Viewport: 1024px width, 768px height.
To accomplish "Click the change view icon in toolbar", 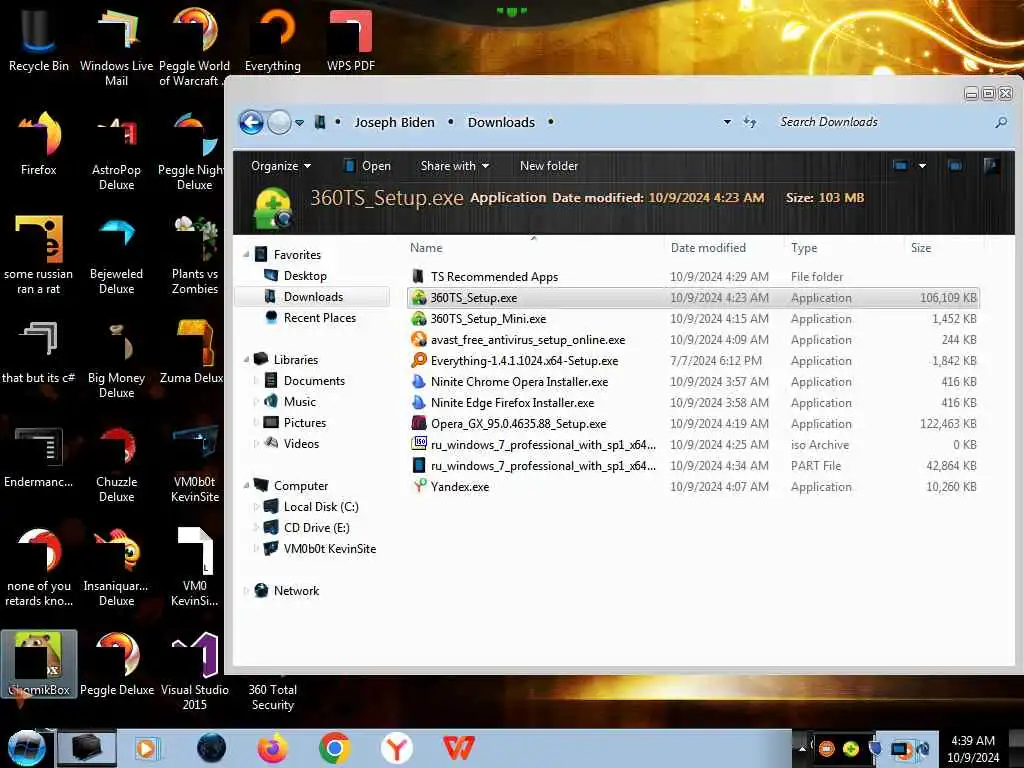I will tap(900, 166).
